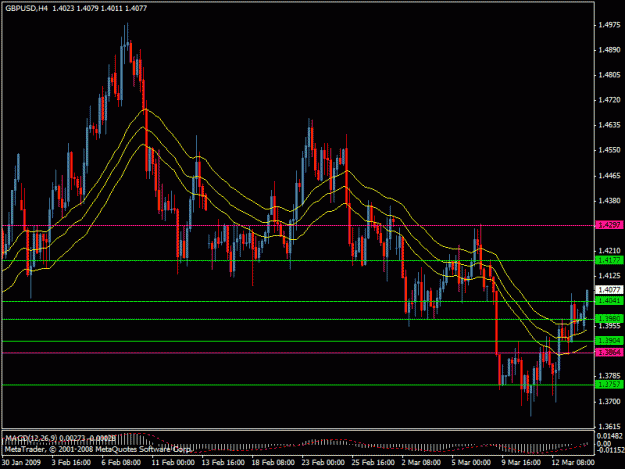Select the 1.4041 green price level label

[x=609, y=300]
